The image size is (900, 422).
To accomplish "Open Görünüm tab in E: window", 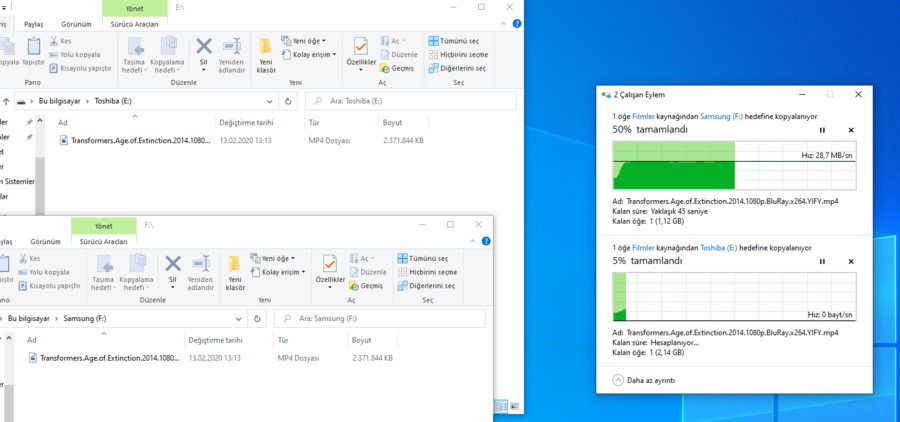I will click(76, 24).
